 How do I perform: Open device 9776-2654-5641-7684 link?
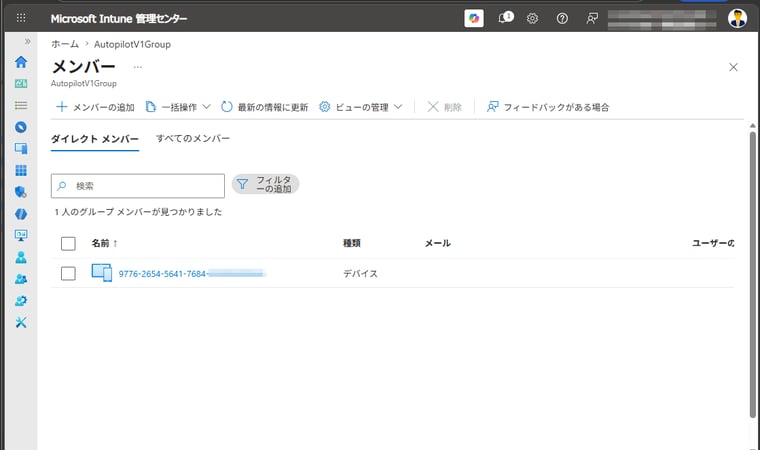point(192,274)
